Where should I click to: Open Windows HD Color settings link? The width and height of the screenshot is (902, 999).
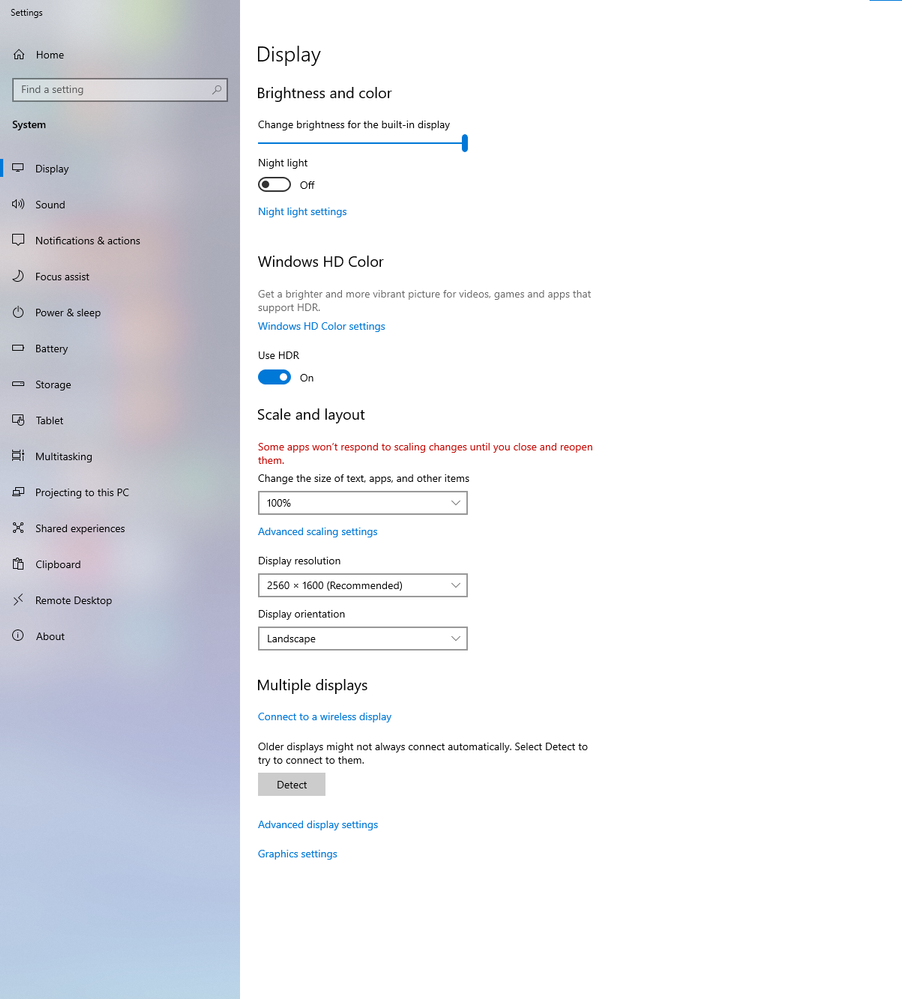tap(321, 326)
